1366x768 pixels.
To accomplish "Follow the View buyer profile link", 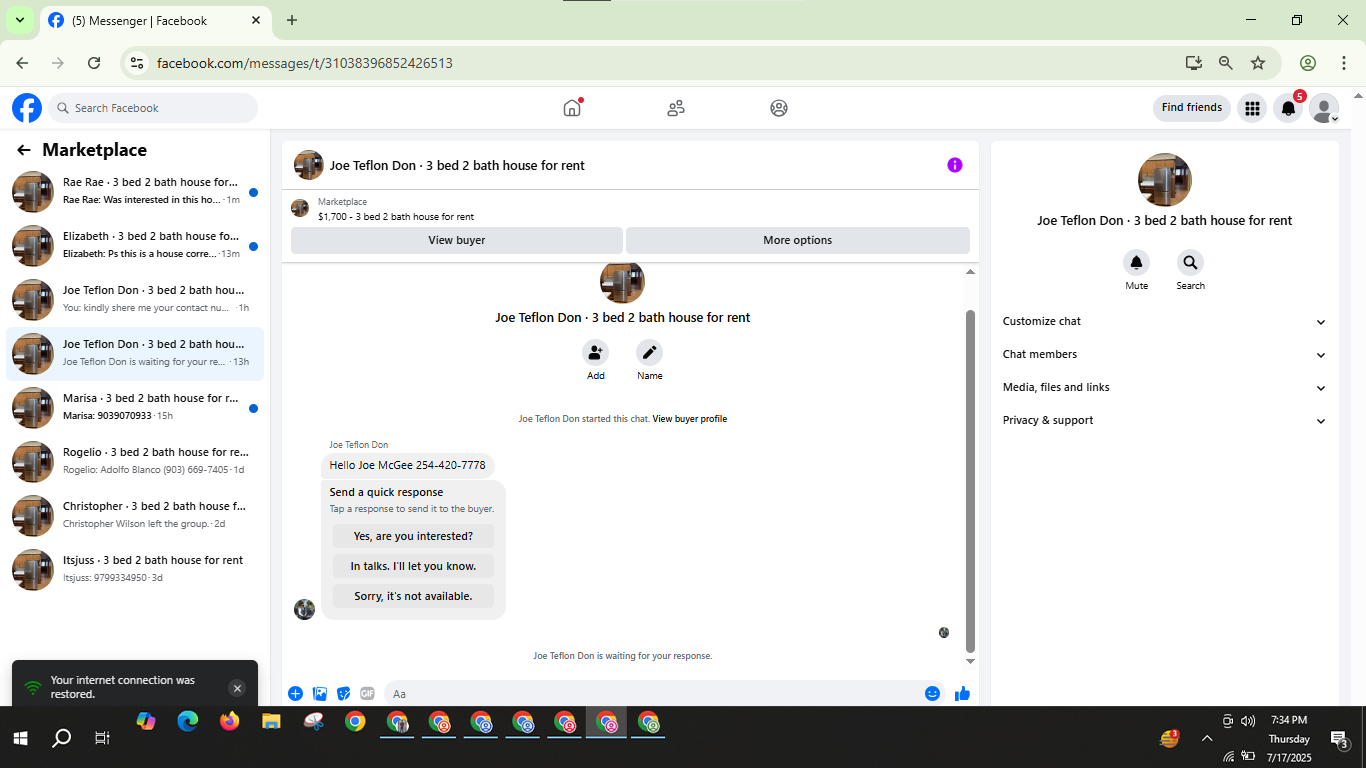I will pos(690,419).
